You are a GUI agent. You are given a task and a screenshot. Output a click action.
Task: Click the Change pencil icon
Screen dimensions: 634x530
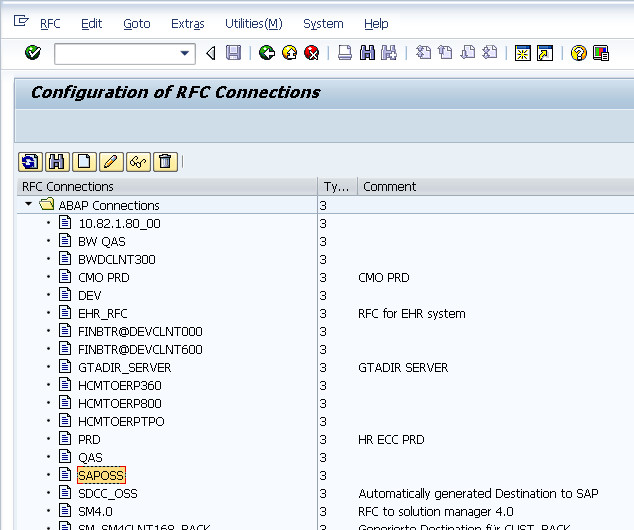[x=111, y=162]
